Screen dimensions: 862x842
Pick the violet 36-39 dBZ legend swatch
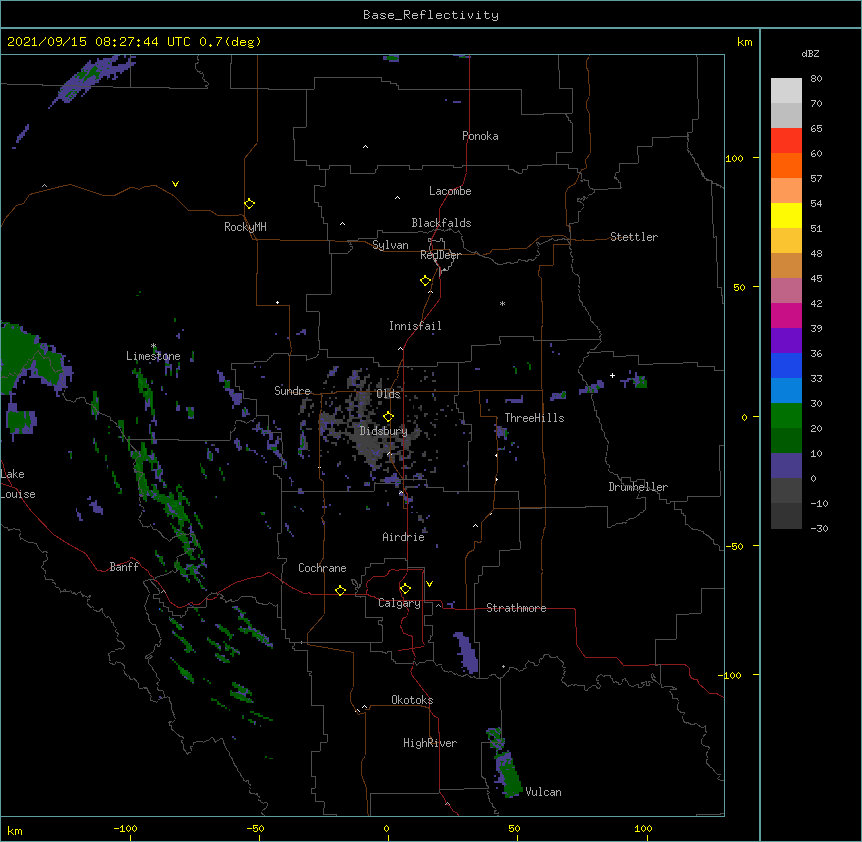click(786, 341)
